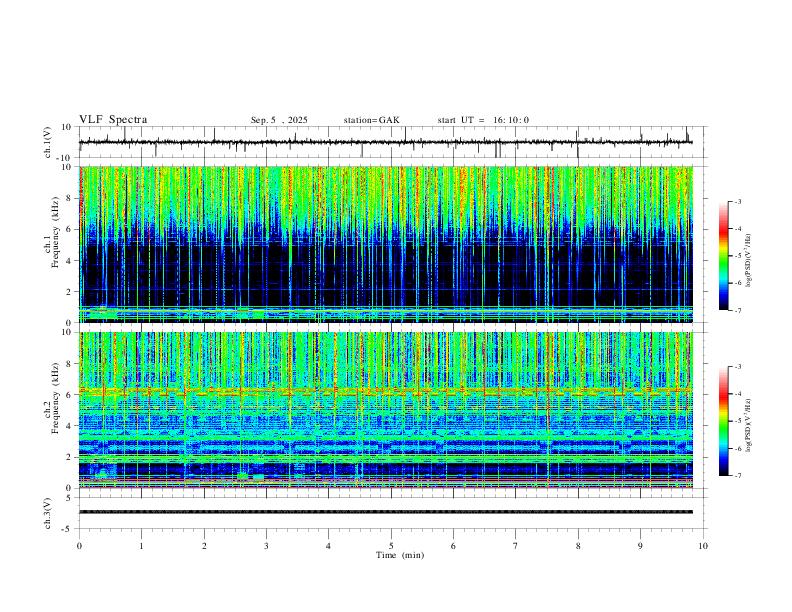The height and width of the screenshot is (612, 792).
Task: Click the "ch.1(V)" waveform axis label
Action: (x=48, y=142)
